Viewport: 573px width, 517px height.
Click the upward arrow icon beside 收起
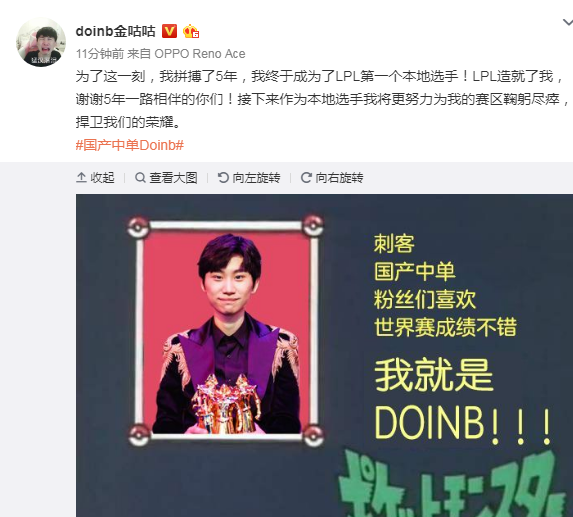tap(81, 178)
